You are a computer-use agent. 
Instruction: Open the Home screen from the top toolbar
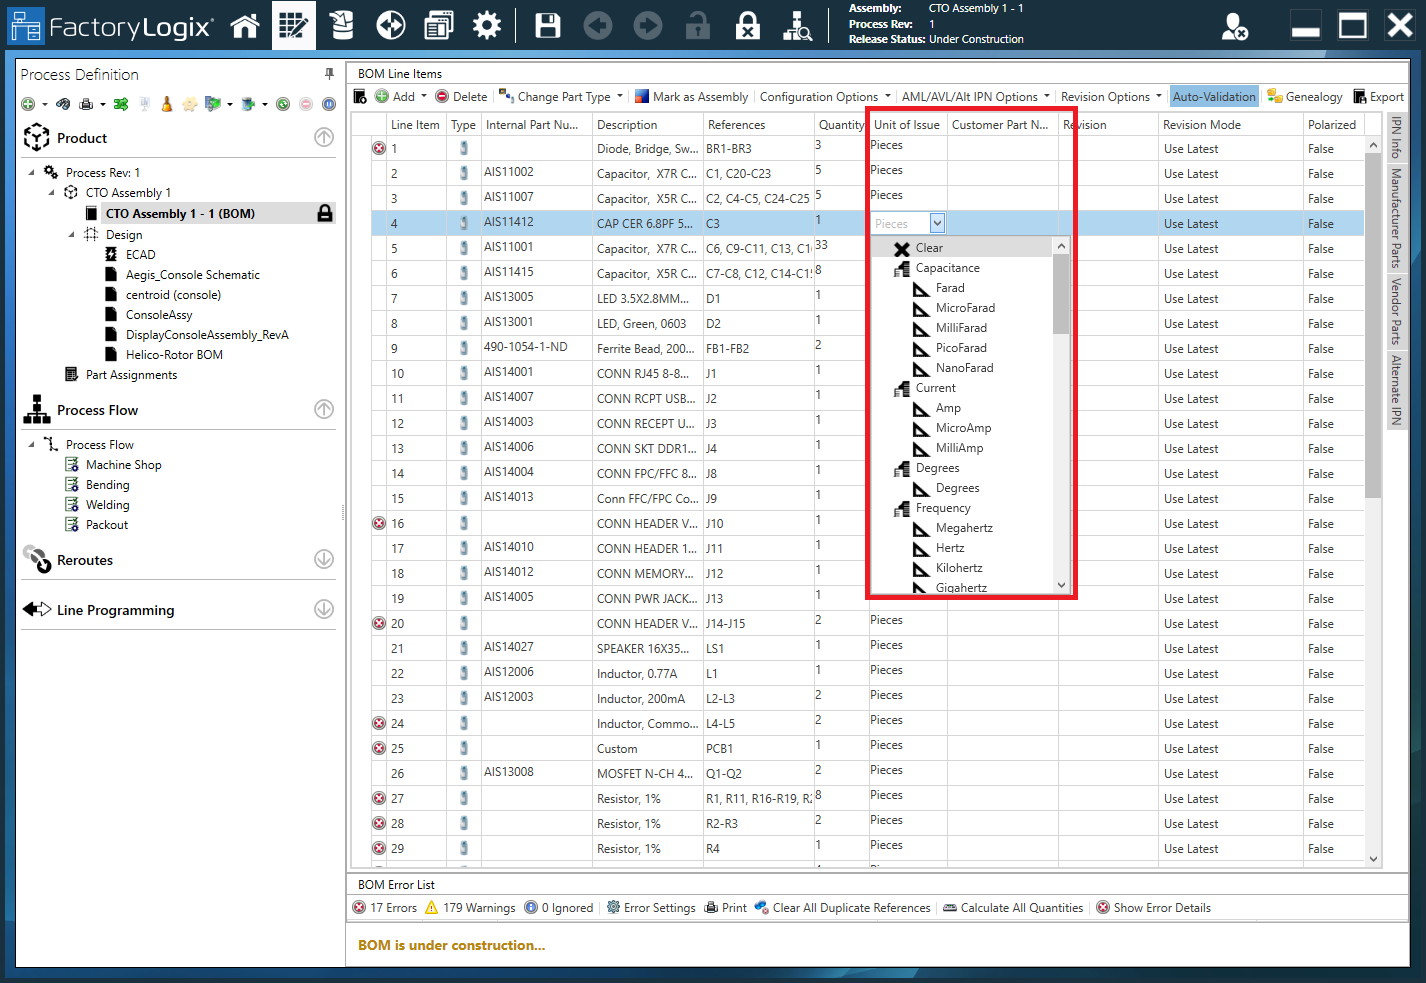click(245, 25)
